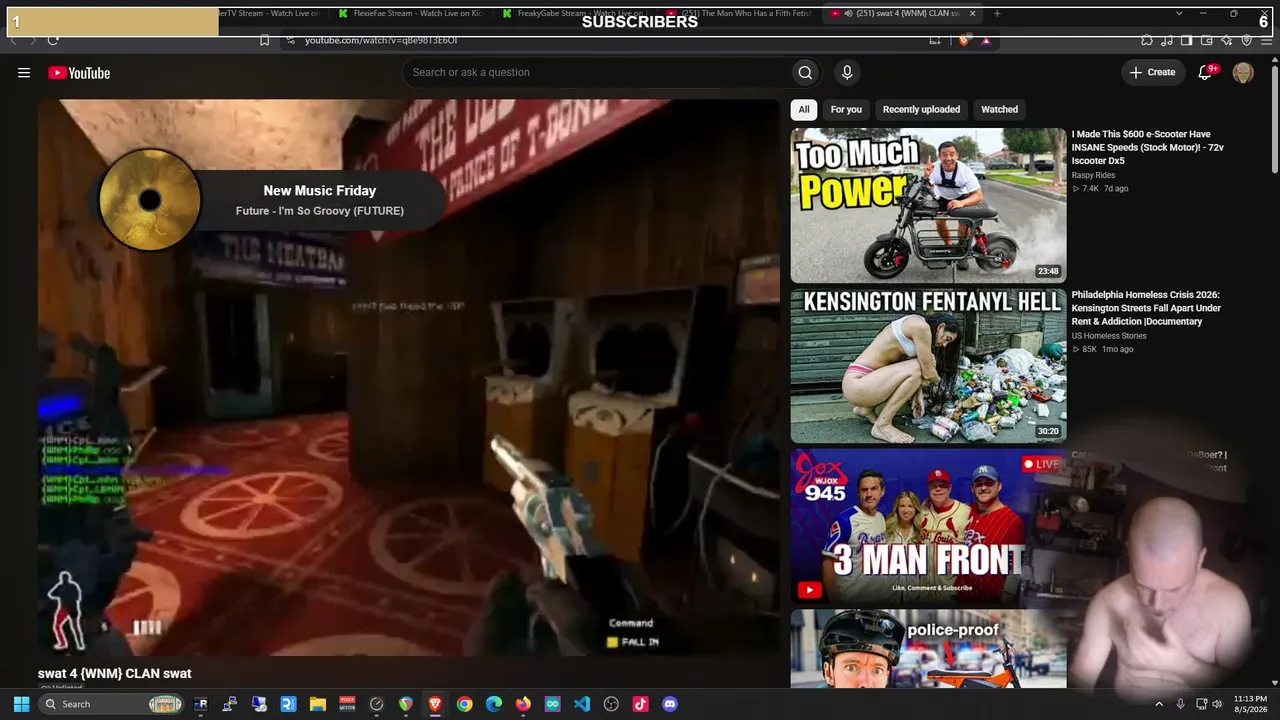This screenshot has height=720, width=1280.
Task: Open TikTok from the taskbar
Action: [x=640, y=704]
